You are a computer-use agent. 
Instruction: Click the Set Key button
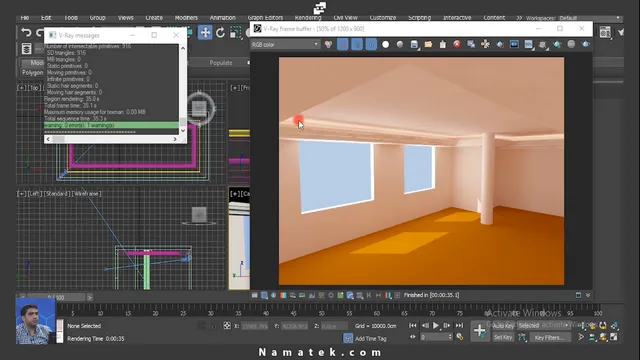[x=503, y=337]
